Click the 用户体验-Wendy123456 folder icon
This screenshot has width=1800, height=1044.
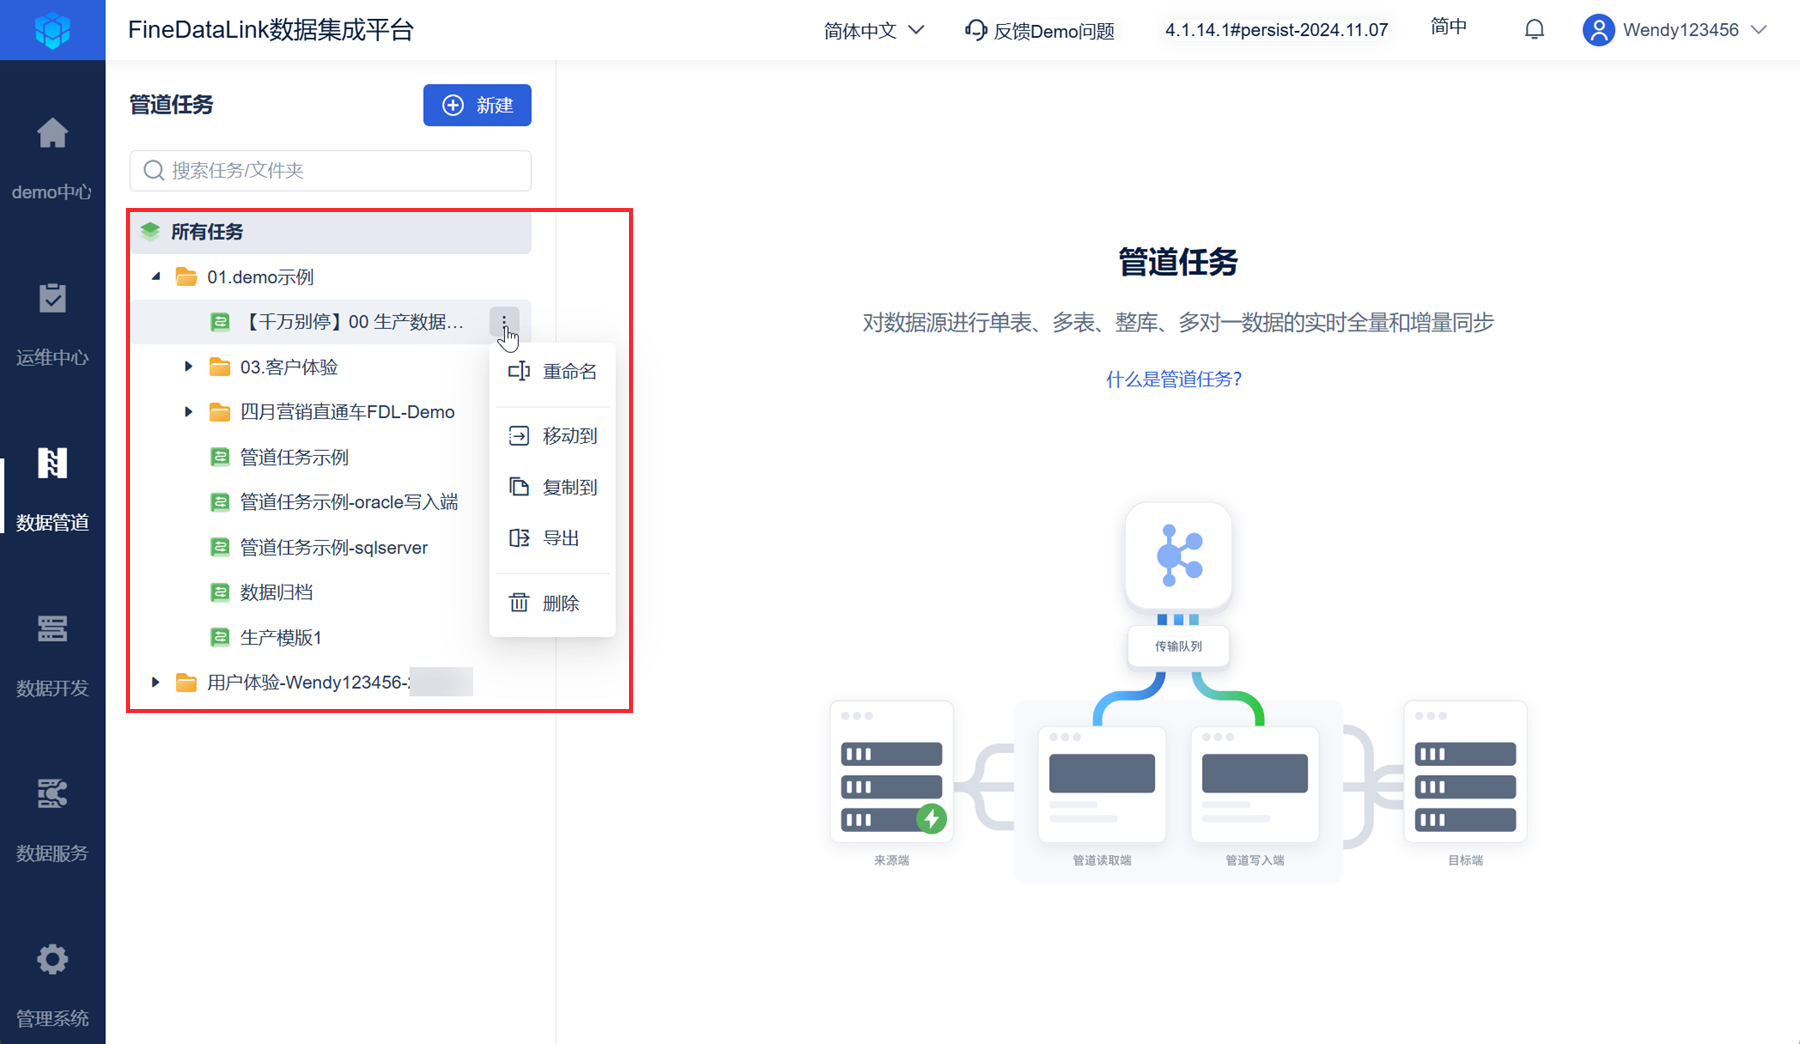tap(186, 682)
